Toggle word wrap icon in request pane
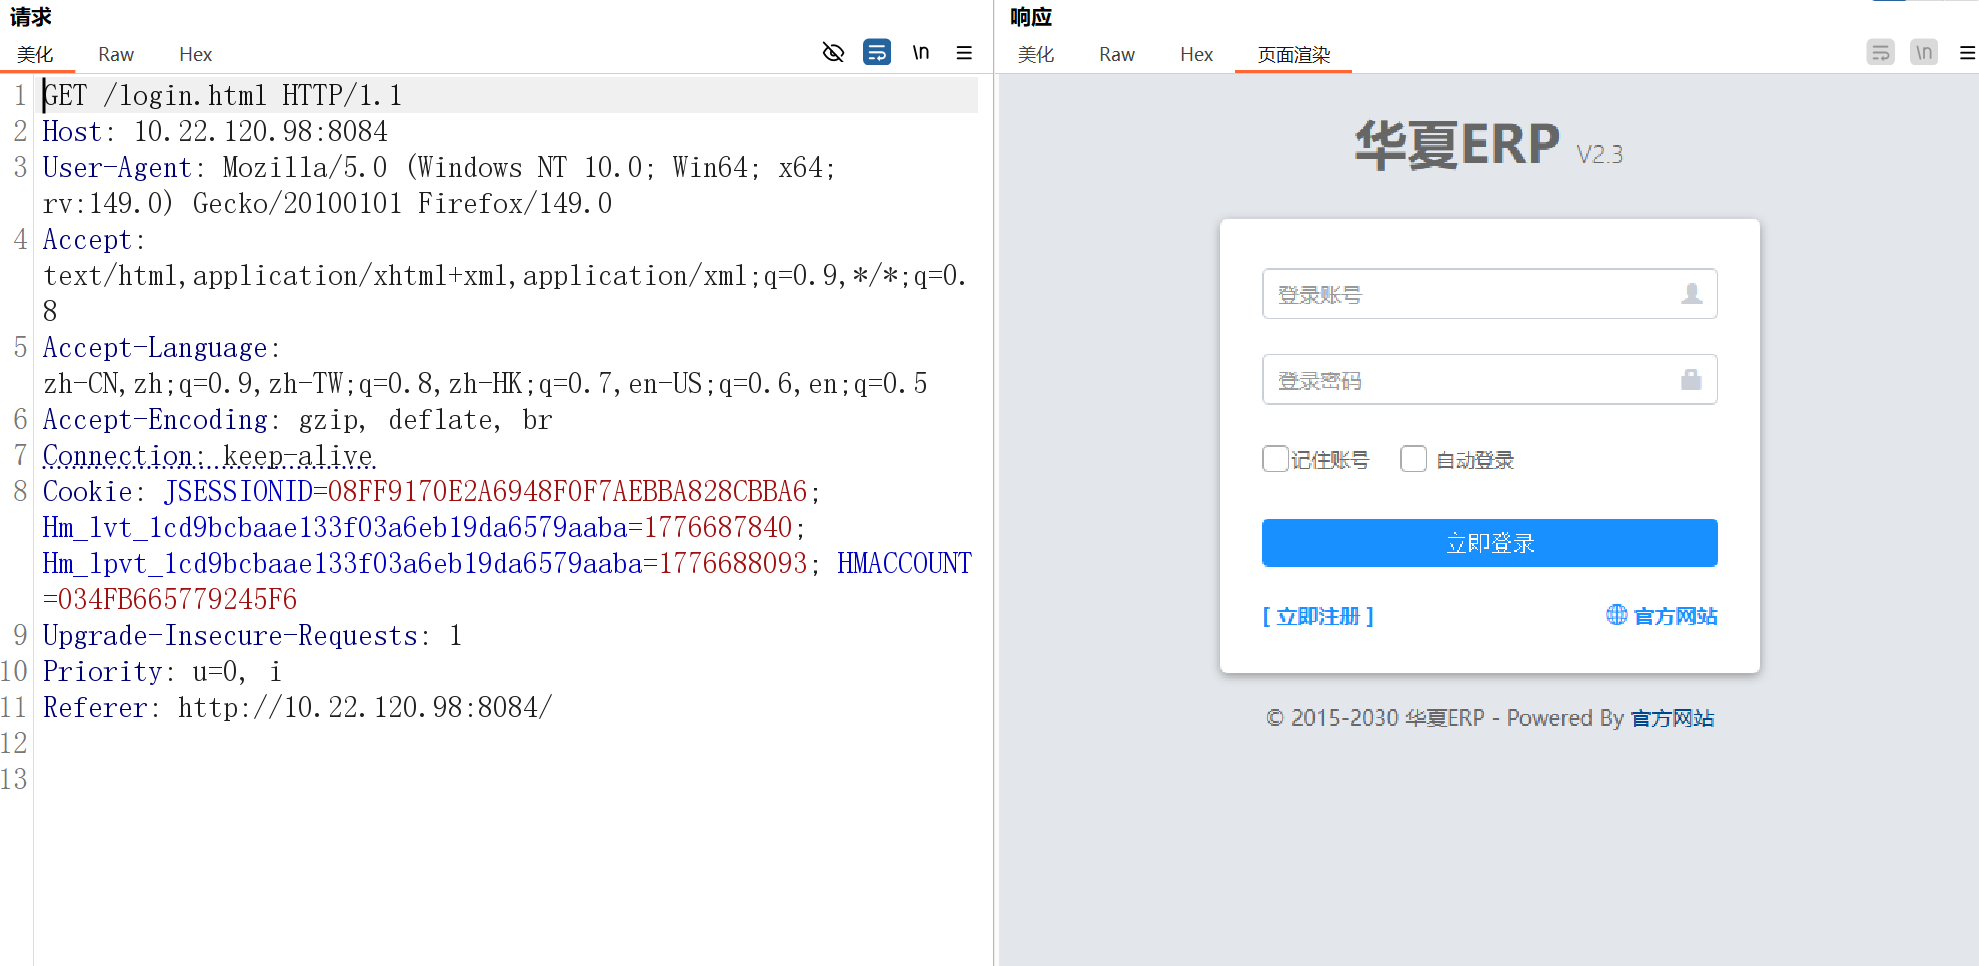 click(x=877, y=52)
